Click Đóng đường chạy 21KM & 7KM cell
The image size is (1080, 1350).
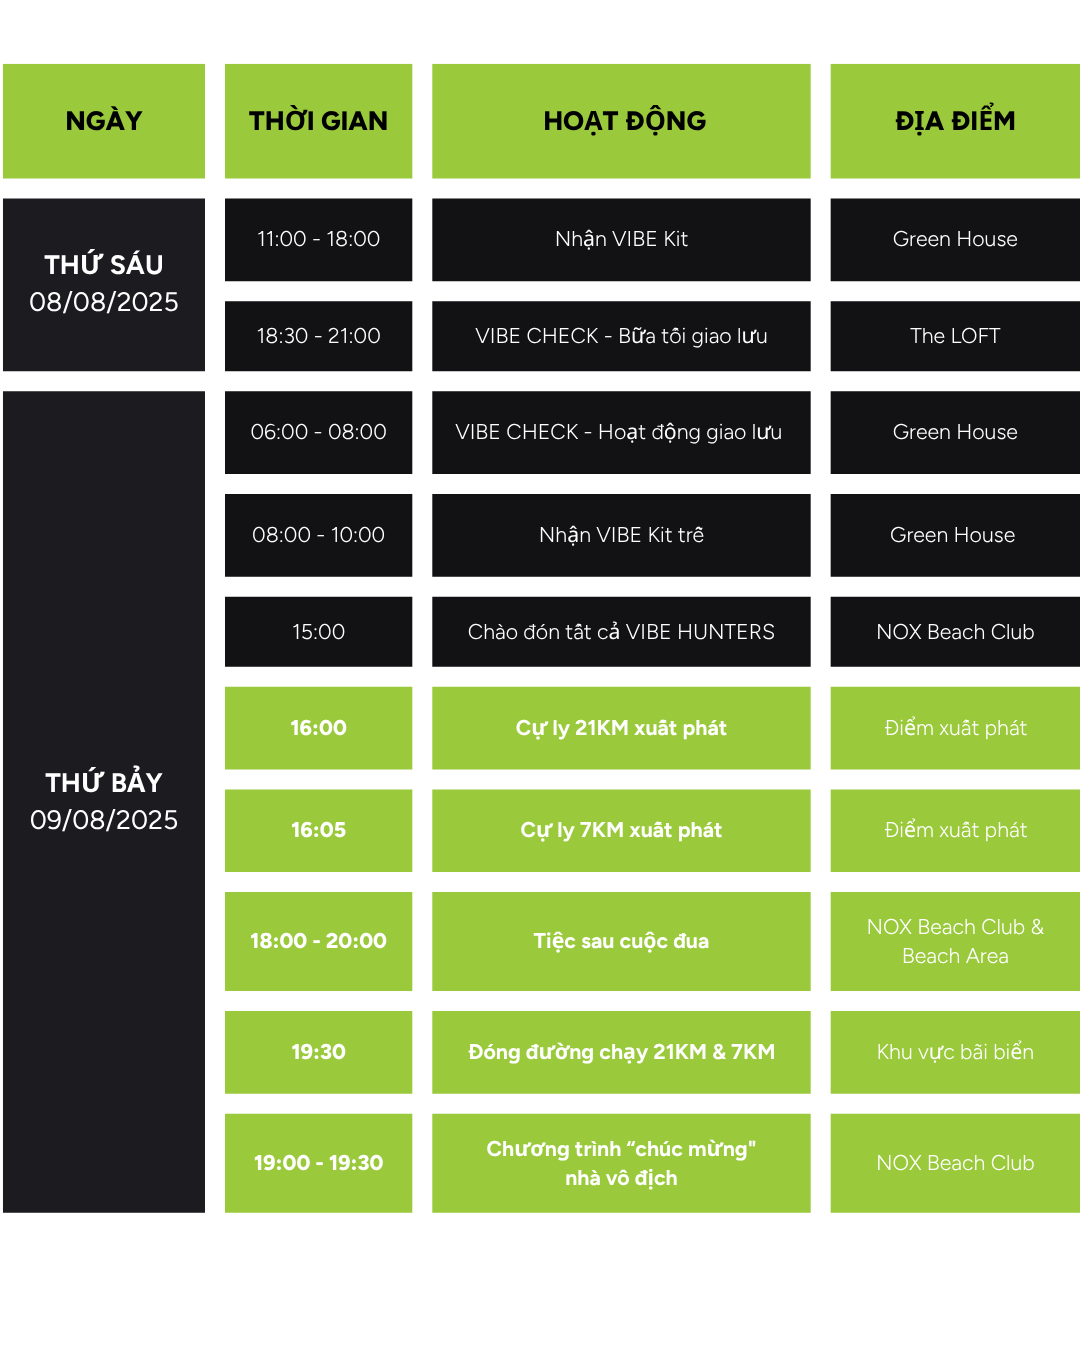pyautogui.click(x=621, y=1052)
